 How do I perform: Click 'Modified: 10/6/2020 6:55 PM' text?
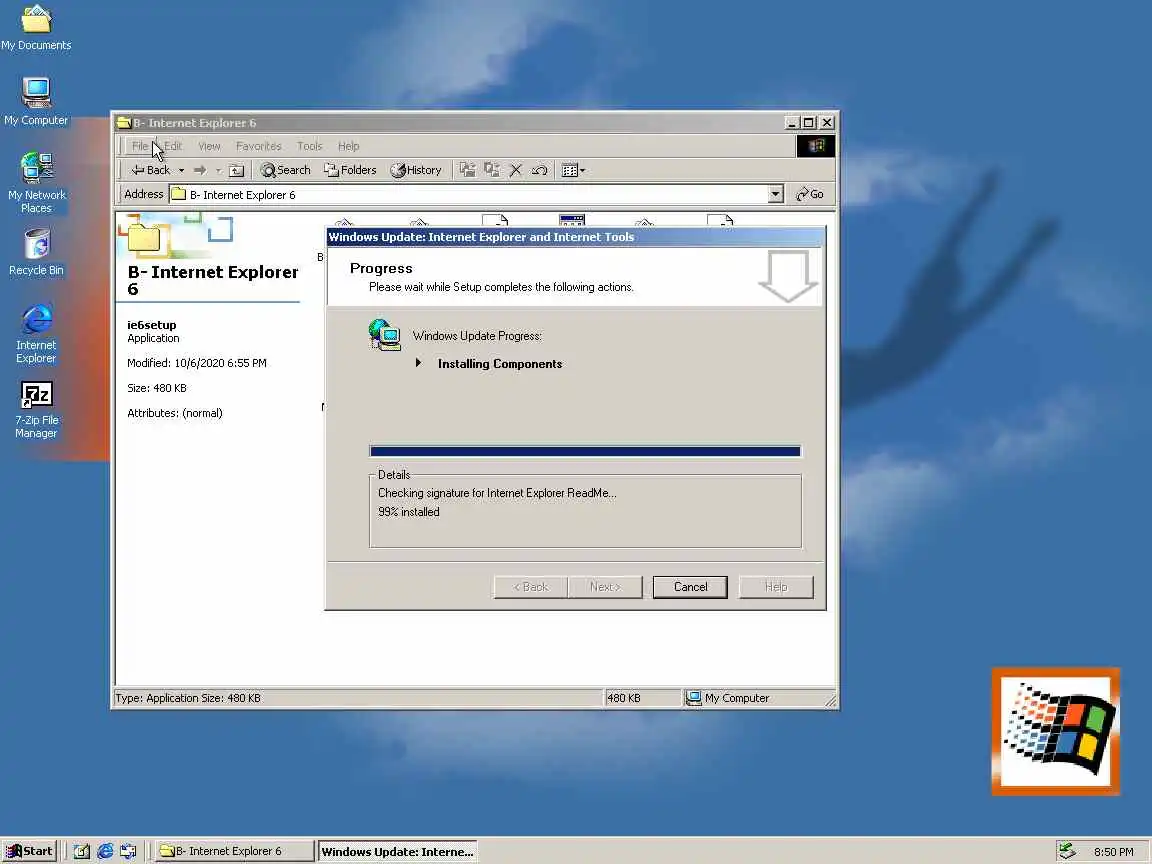coord(197,363)
